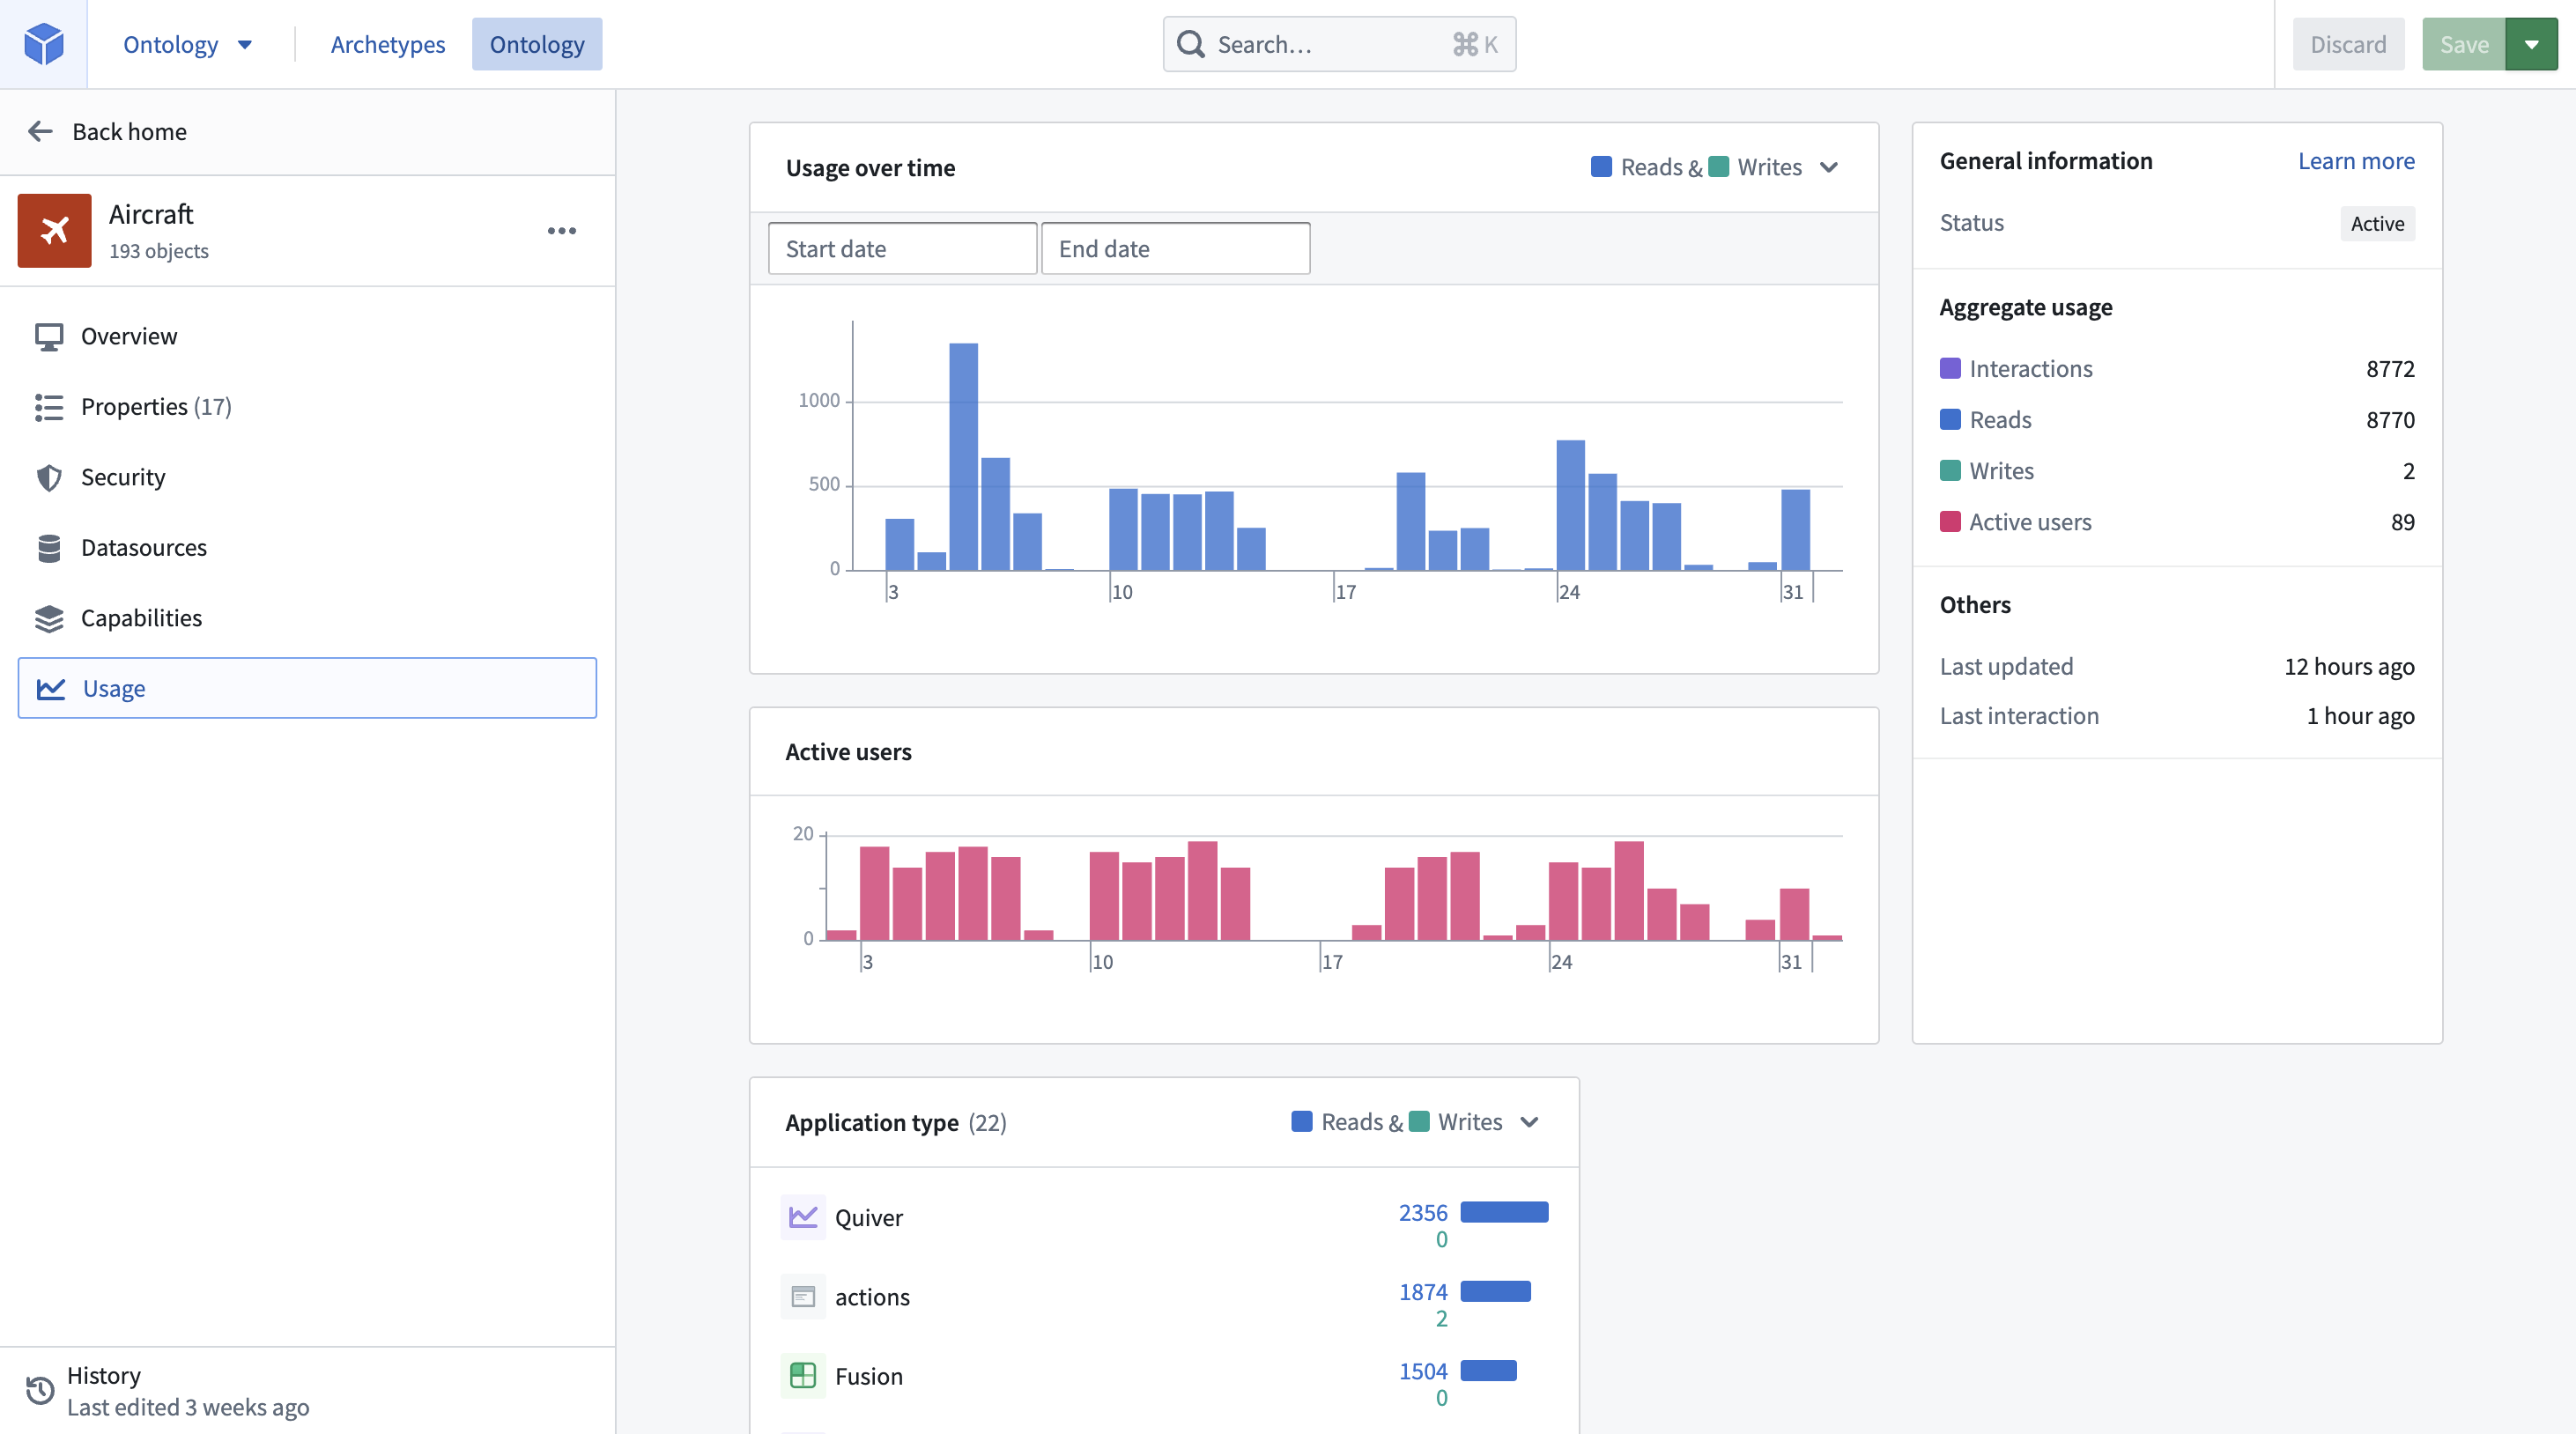Click the teal Writes color swatch in Aggregate usage
This screenshot has height=1434, width=2576.
point(1949,470)
